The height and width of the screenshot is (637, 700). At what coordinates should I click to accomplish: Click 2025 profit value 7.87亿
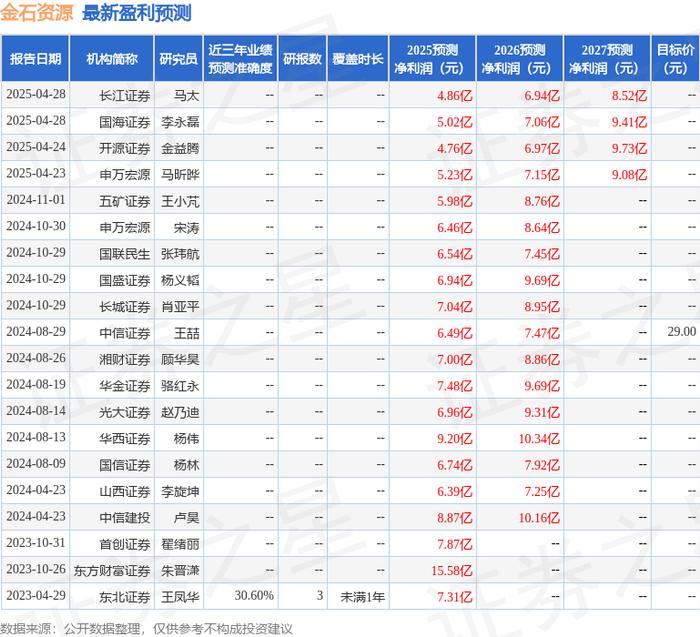454,544
